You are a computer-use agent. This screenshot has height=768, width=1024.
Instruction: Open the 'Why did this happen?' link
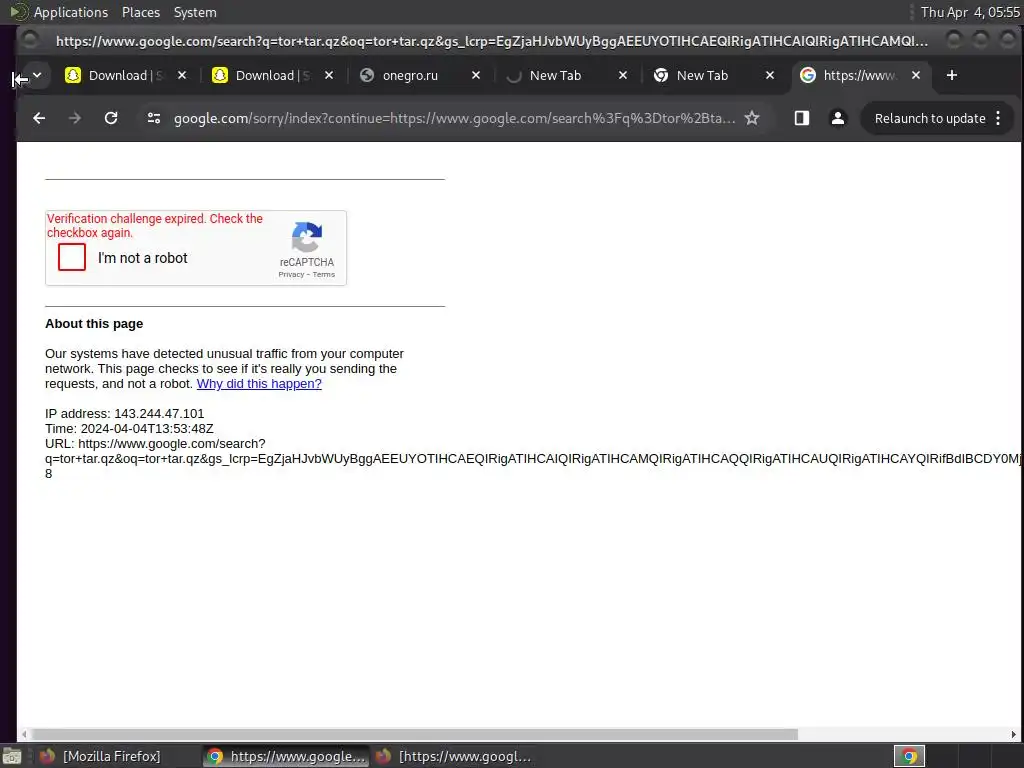coord(259,383)
